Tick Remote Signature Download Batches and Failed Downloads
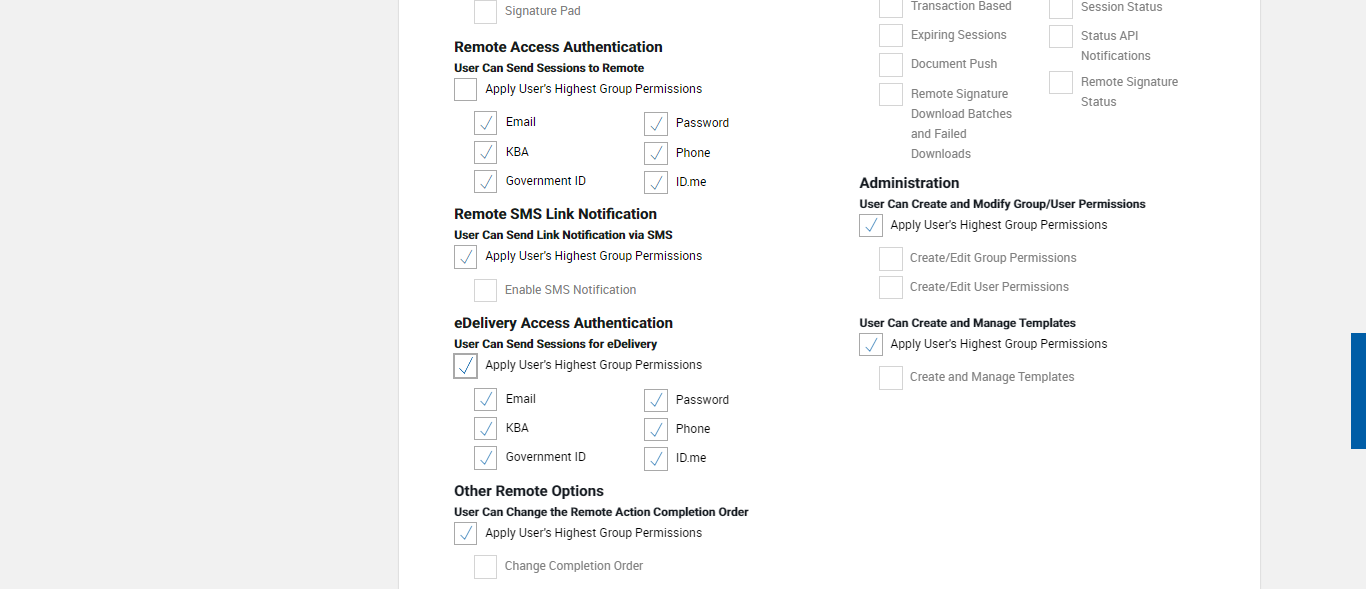 point(891,95)
